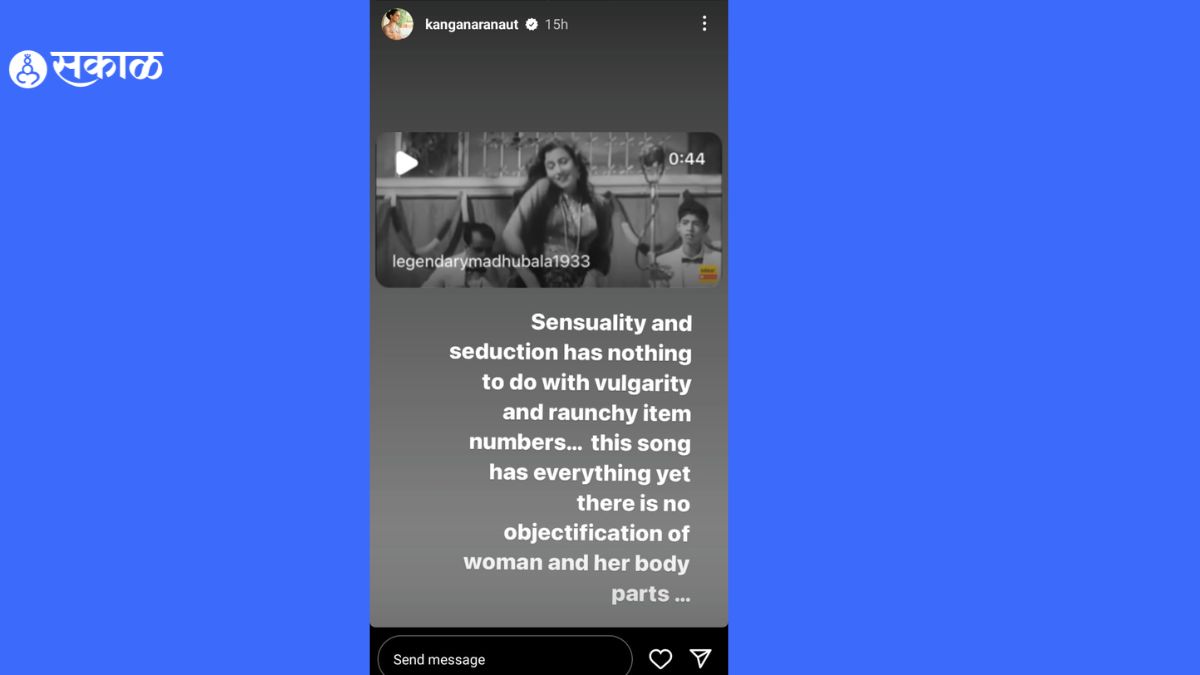Click the blue verified badge

(x=531, y=24)
